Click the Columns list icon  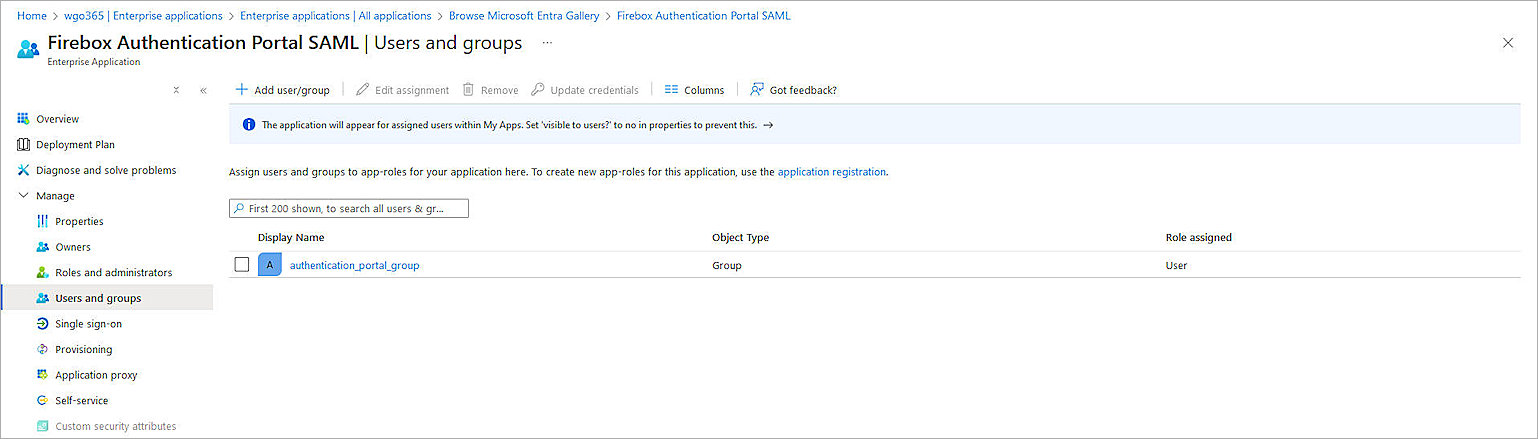click(x=671, y=89)
